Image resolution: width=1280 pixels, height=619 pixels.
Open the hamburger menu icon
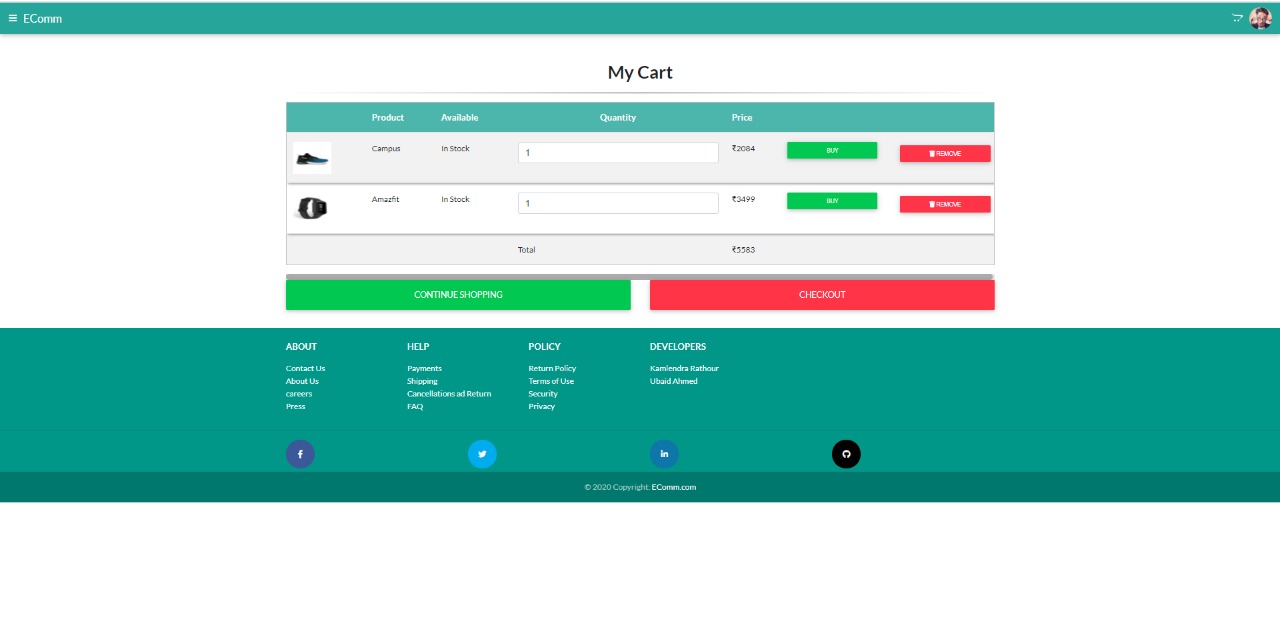coord(13,18)
